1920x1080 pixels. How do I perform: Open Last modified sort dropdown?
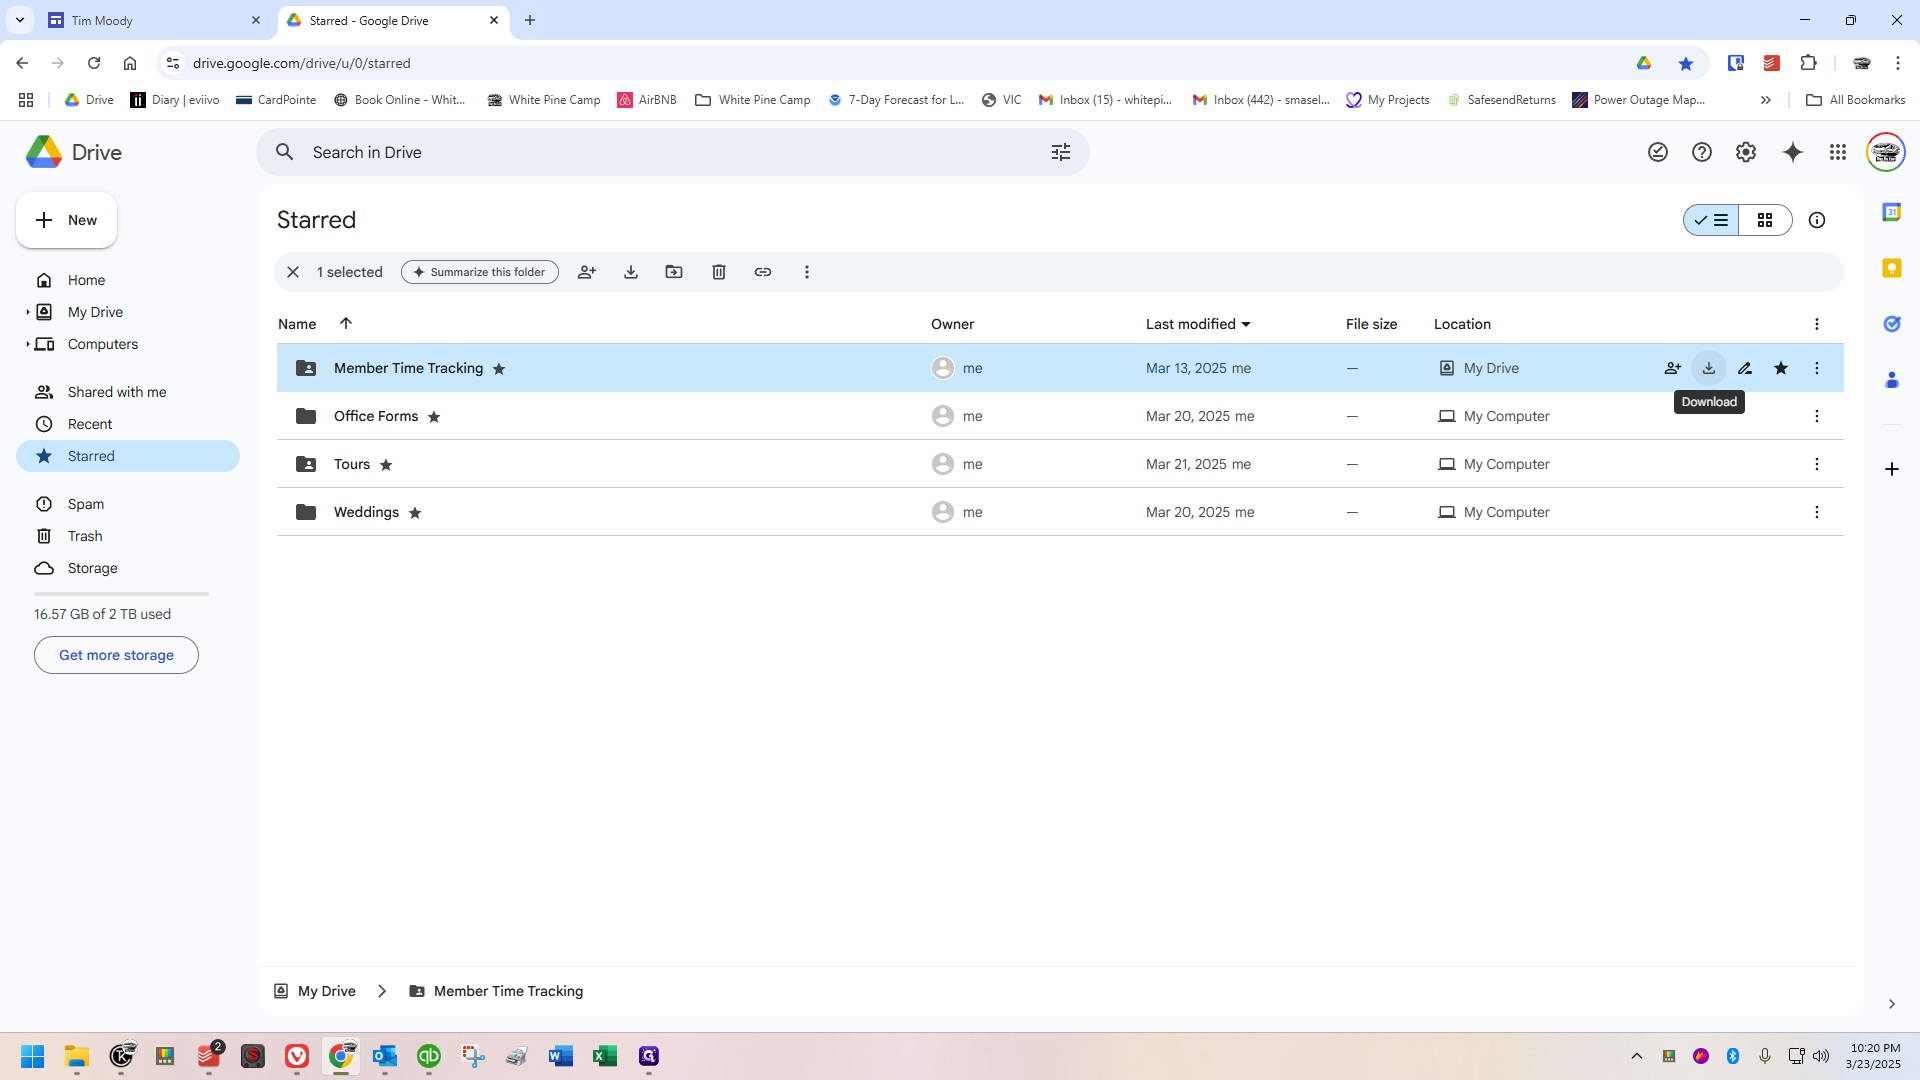[1198, 324]
